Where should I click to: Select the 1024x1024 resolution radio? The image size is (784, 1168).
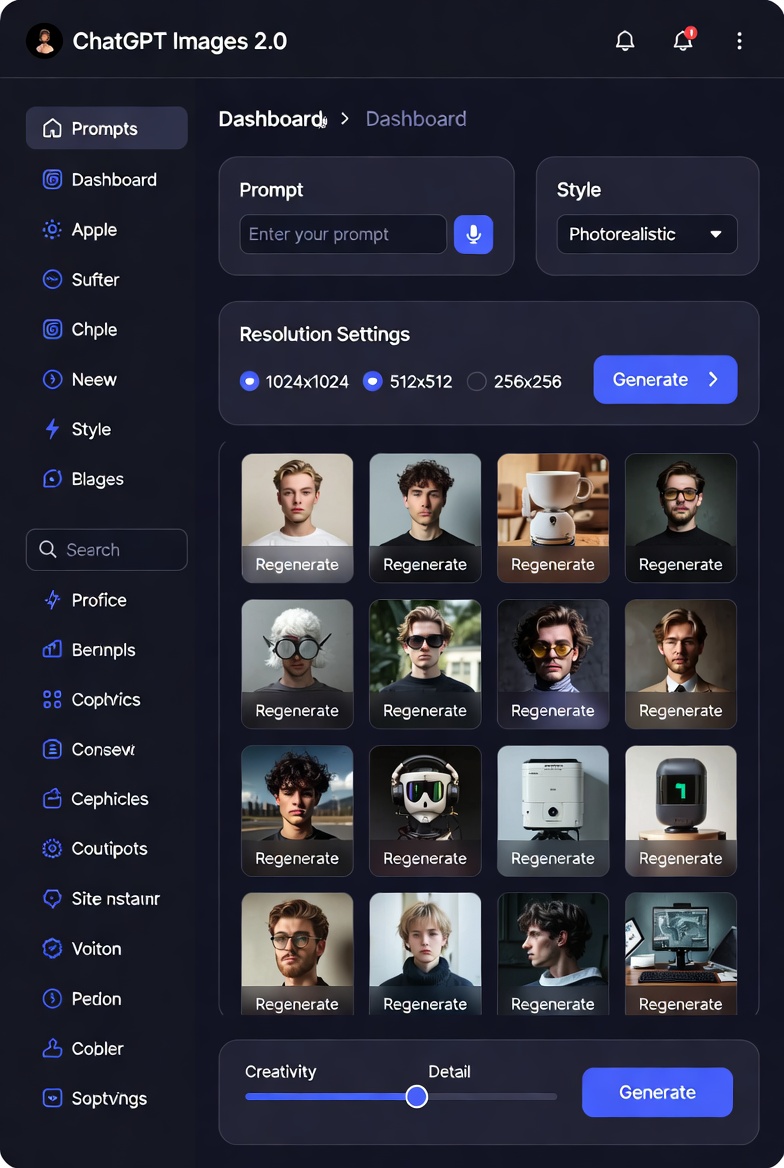pyautogui.click(x=250, y=381)
